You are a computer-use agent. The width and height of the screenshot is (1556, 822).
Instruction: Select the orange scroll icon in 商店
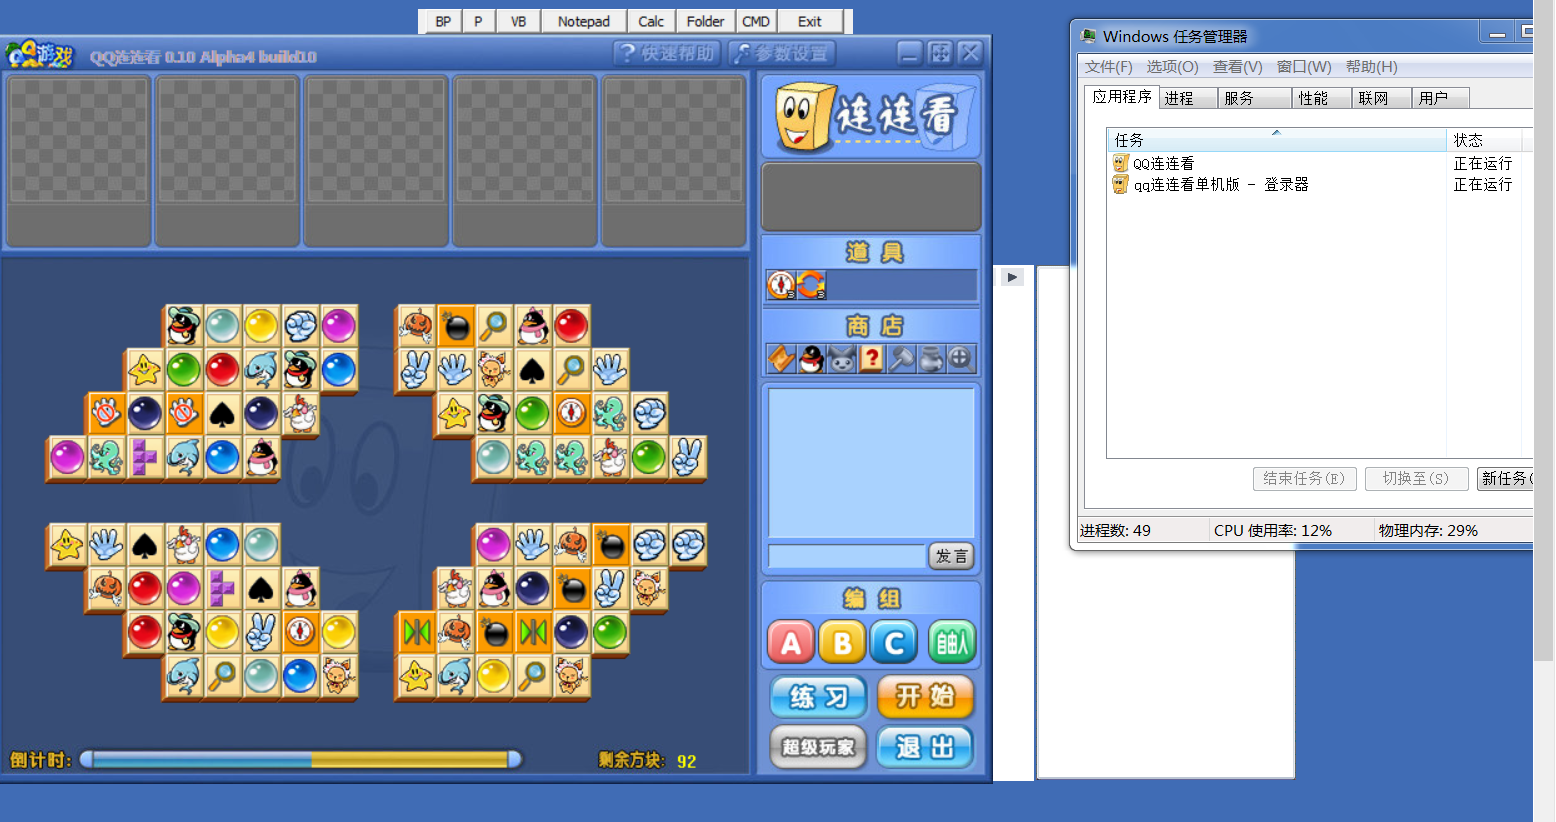point(781,358)
